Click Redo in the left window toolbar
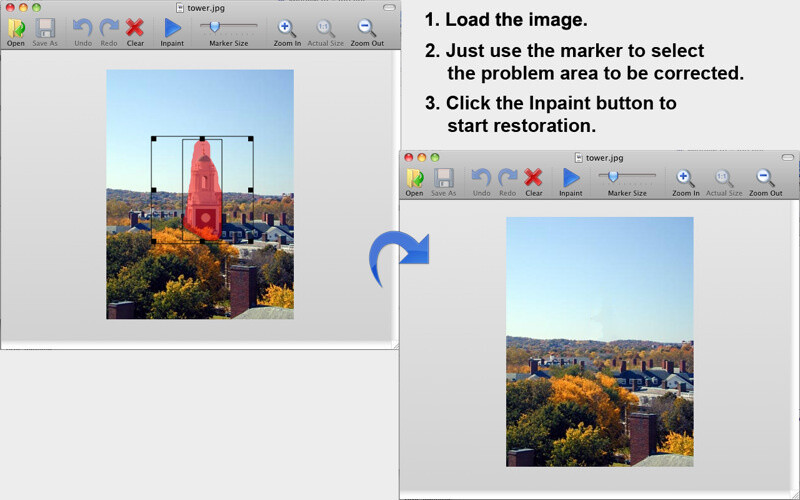The width and height of the screenshot is (800, 500). tap(109, 32)
